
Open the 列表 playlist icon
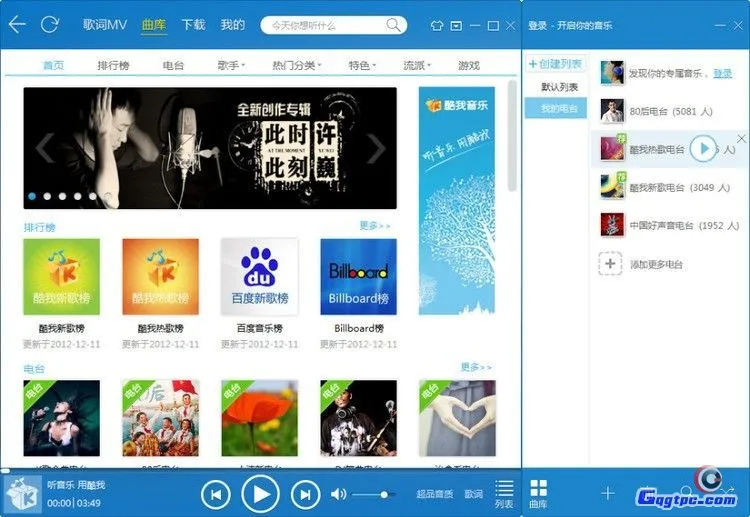coord(504,492)
